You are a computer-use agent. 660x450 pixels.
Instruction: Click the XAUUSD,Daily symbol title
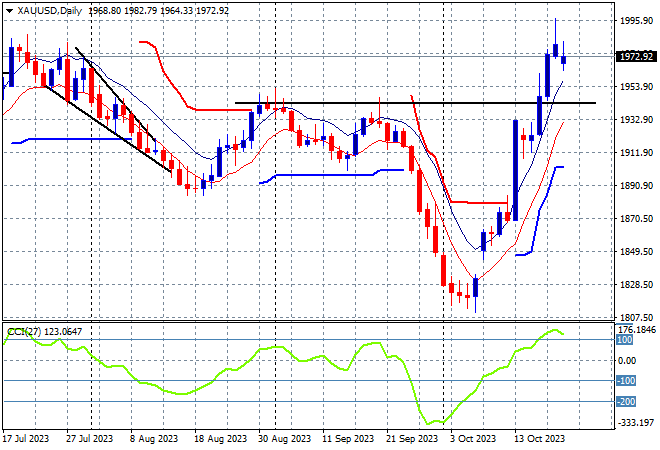coord(48,9)
